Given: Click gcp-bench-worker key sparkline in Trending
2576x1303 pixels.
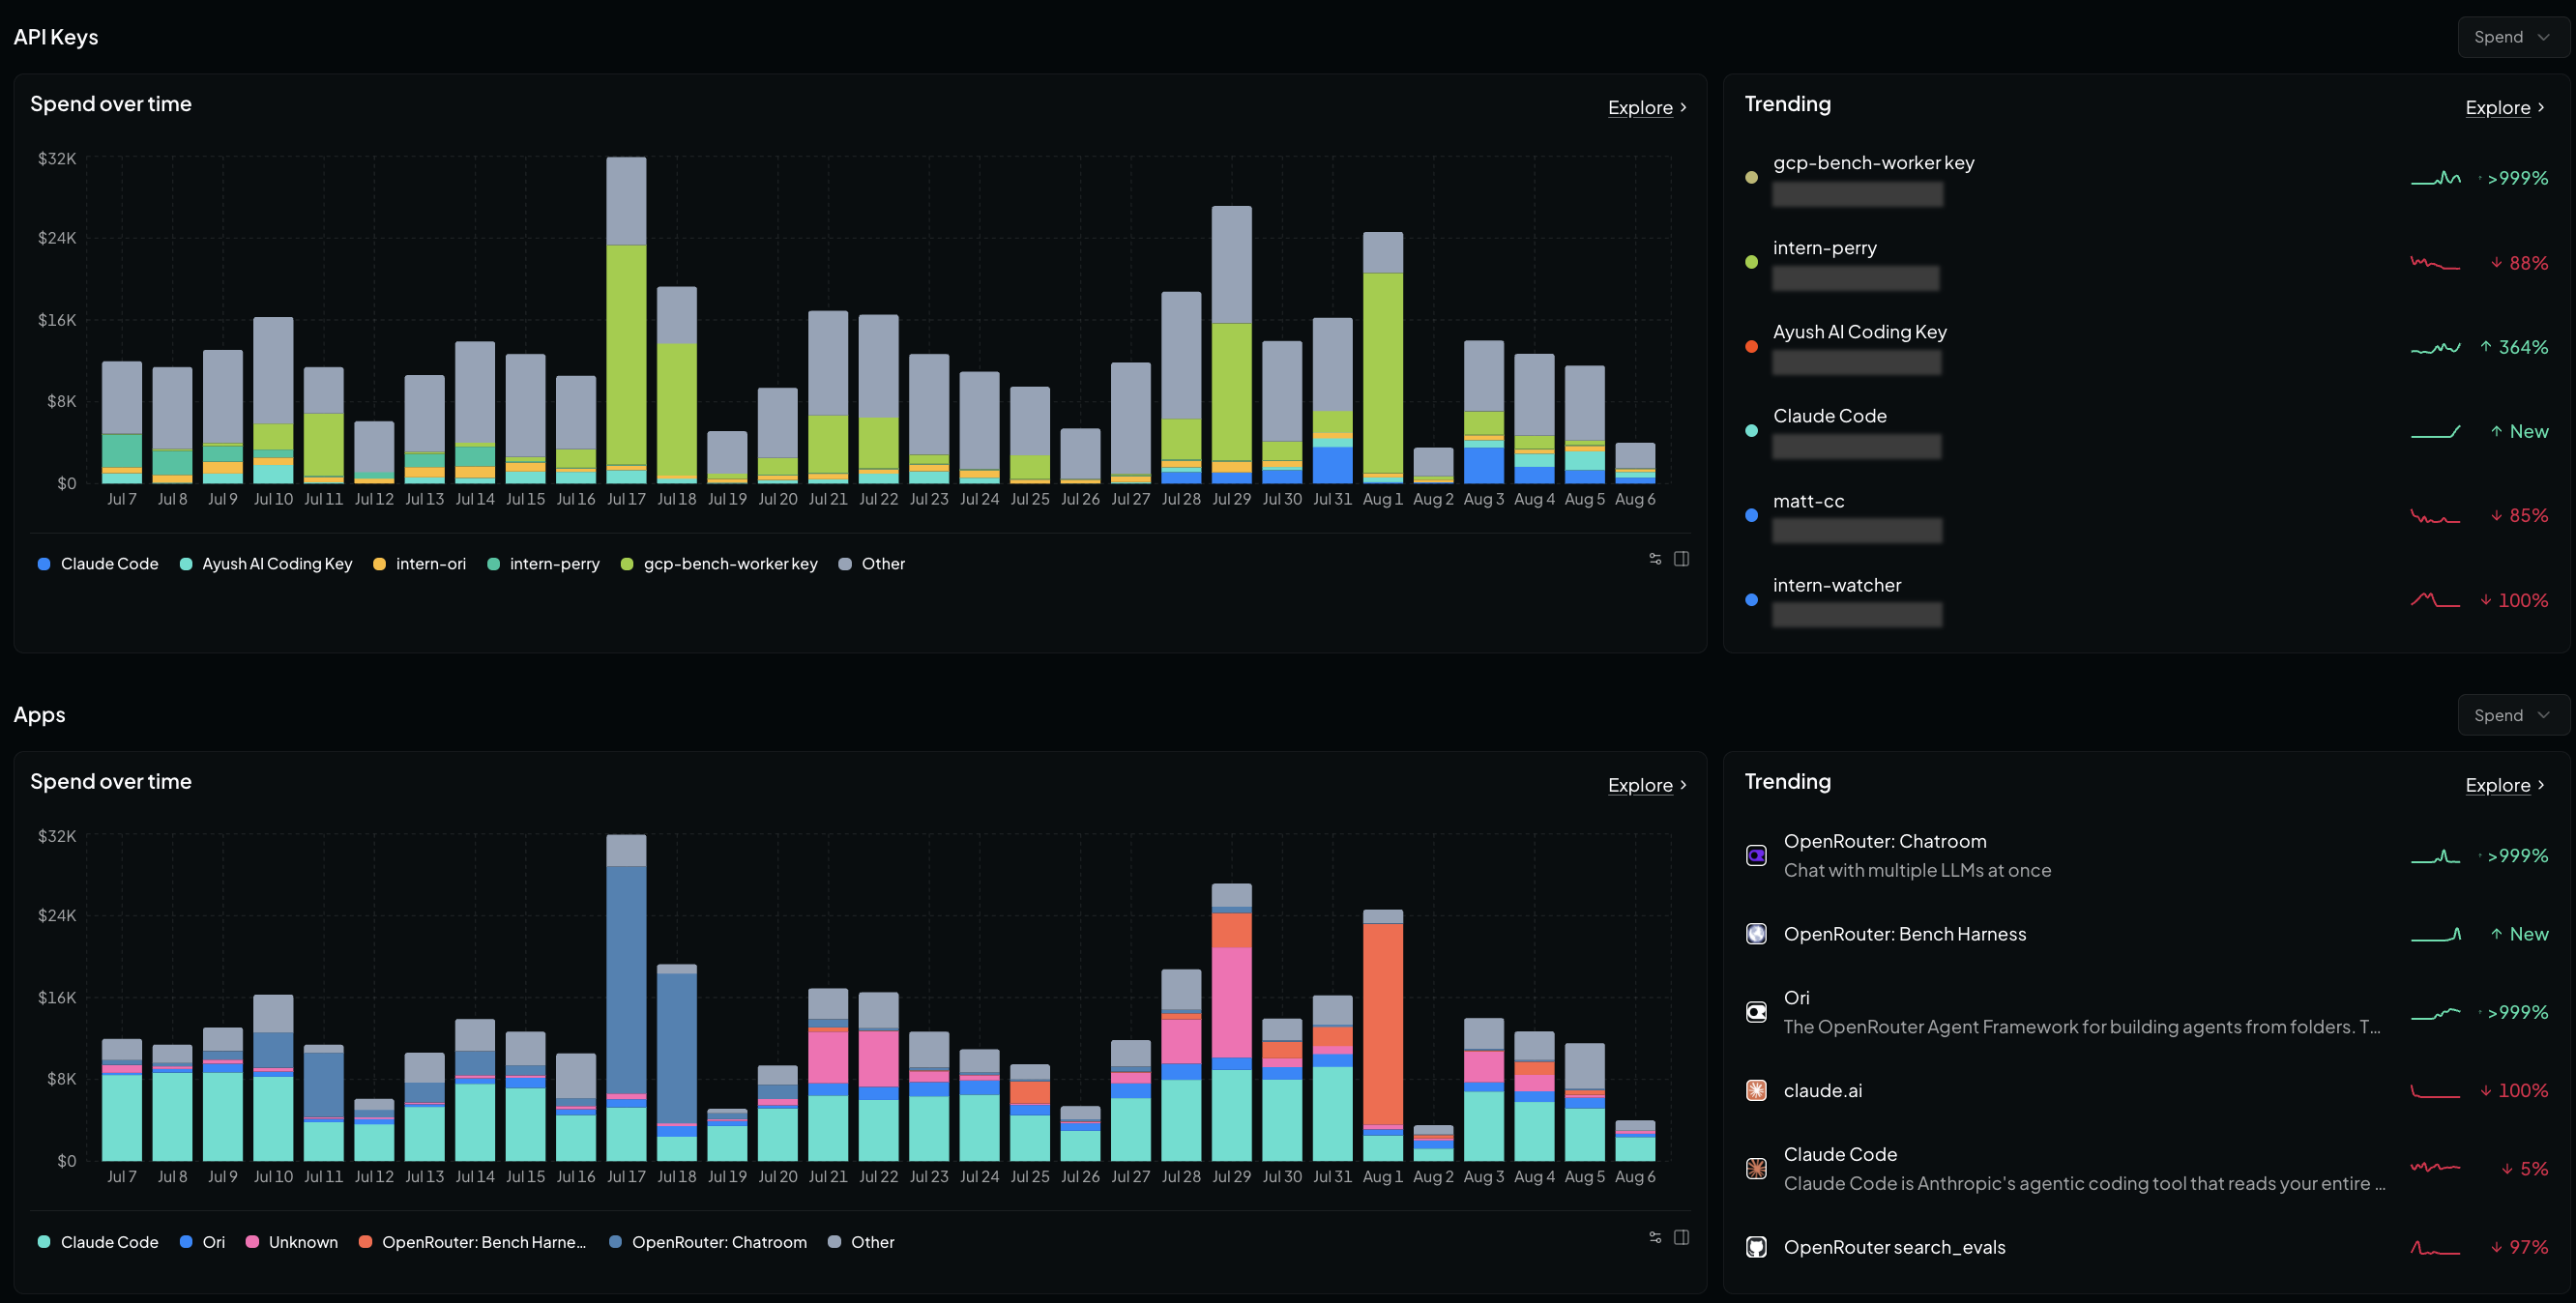Looking at the screenshot, I should point(2435,178).
